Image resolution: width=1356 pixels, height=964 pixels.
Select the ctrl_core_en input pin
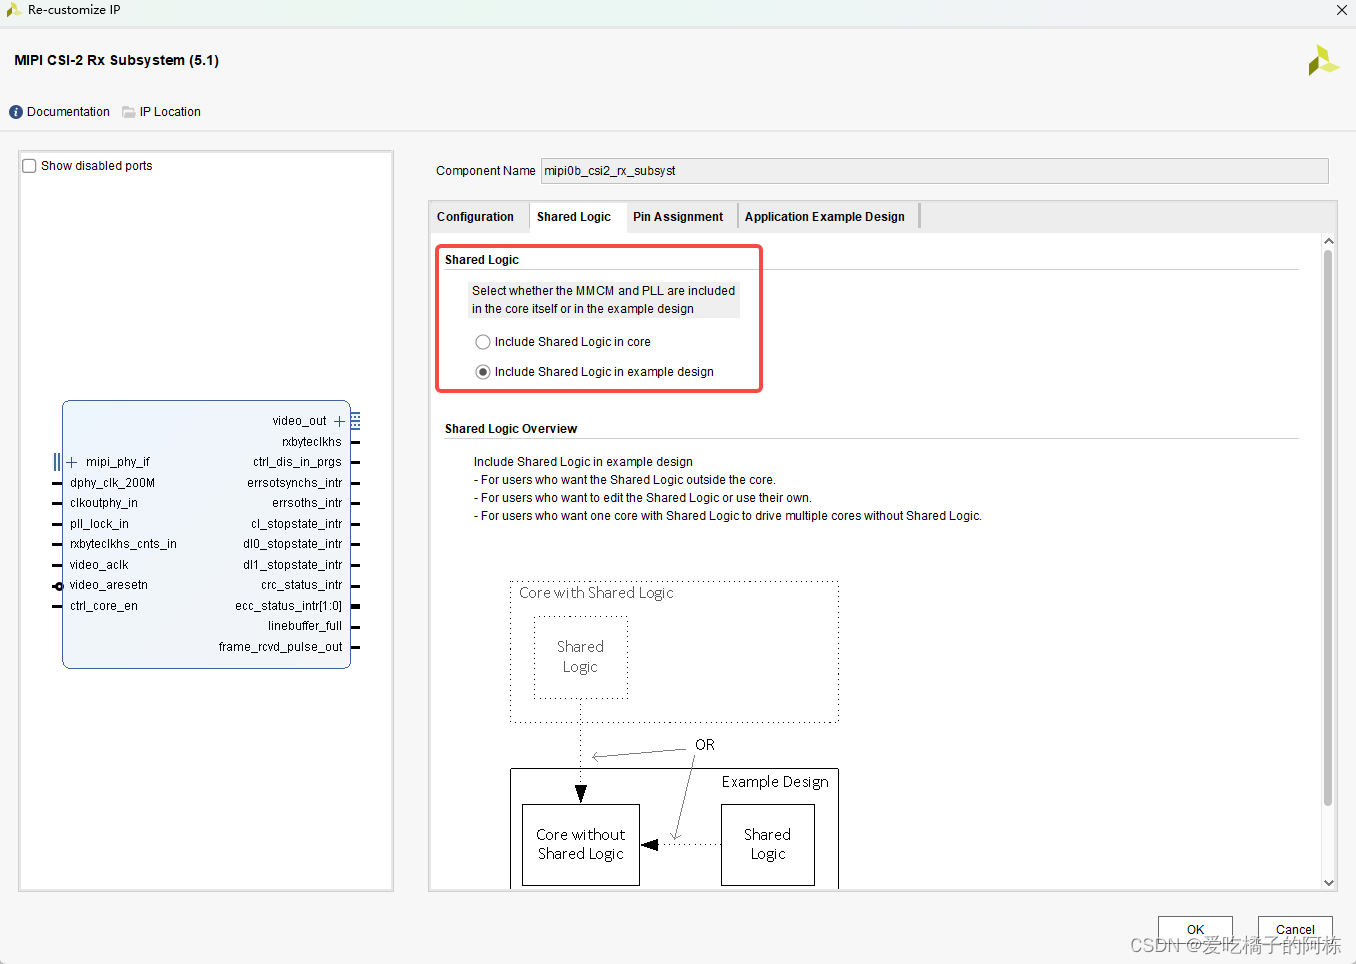55,605
